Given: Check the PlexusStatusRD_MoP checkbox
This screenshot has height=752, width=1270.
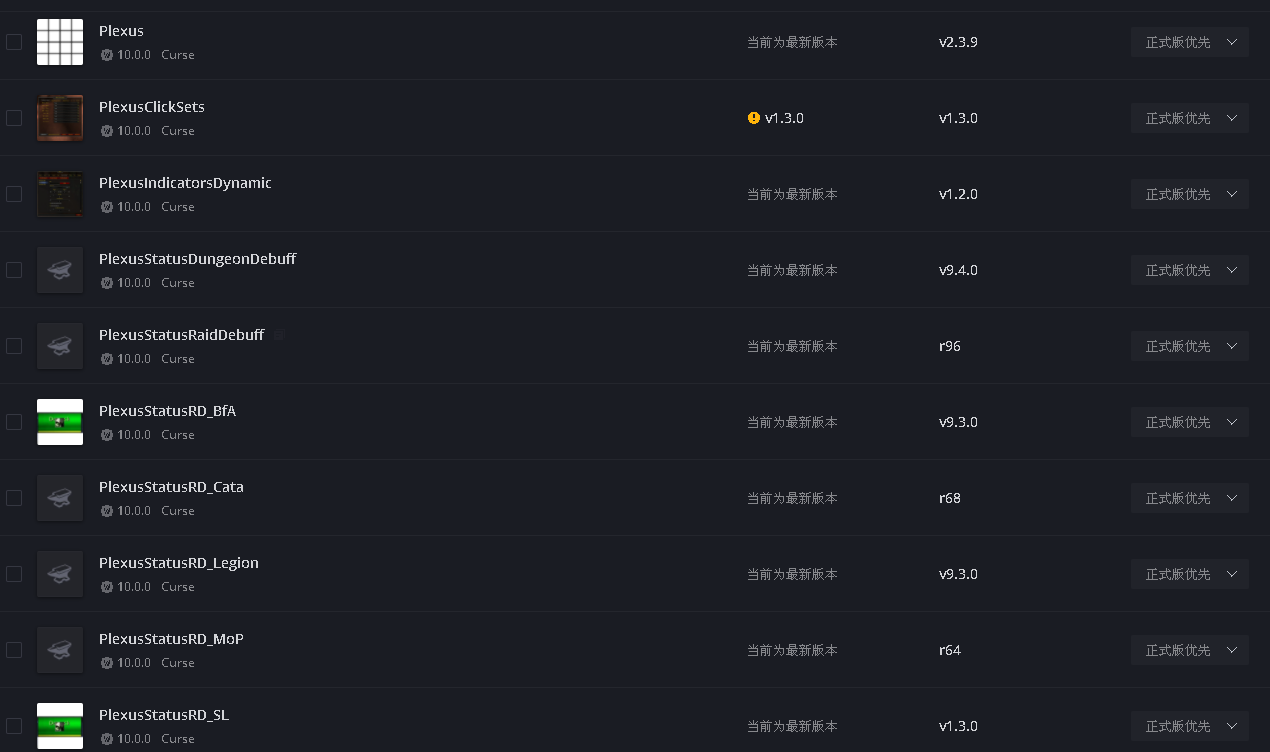Looking at the screenshot, I should [x=14, y=650].
